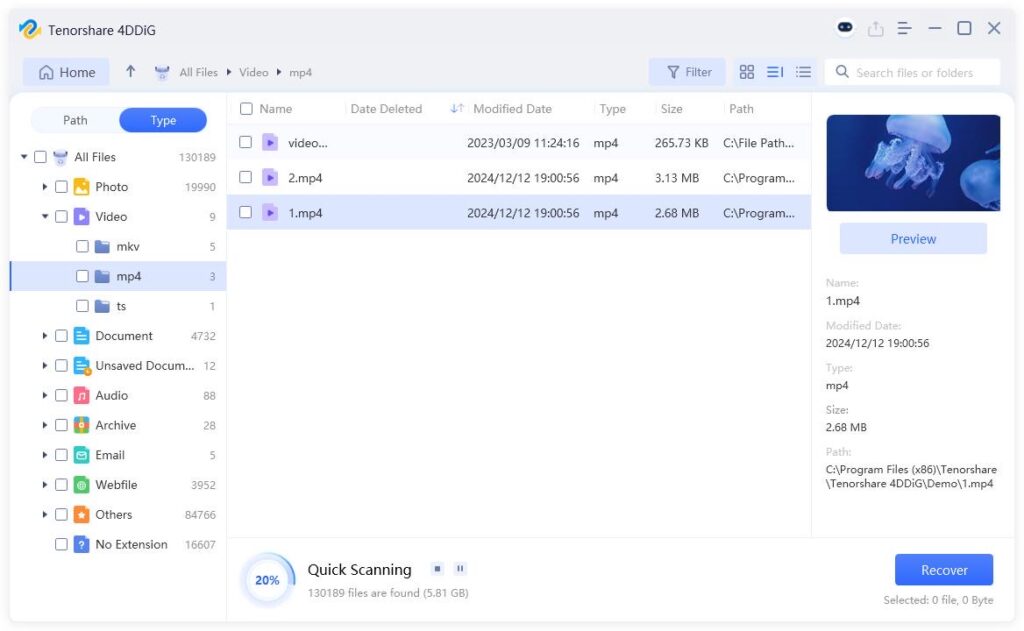Click the Preview button
Image resolution: width=1024 pixels, height=631 pixels.
pos(913,239)
